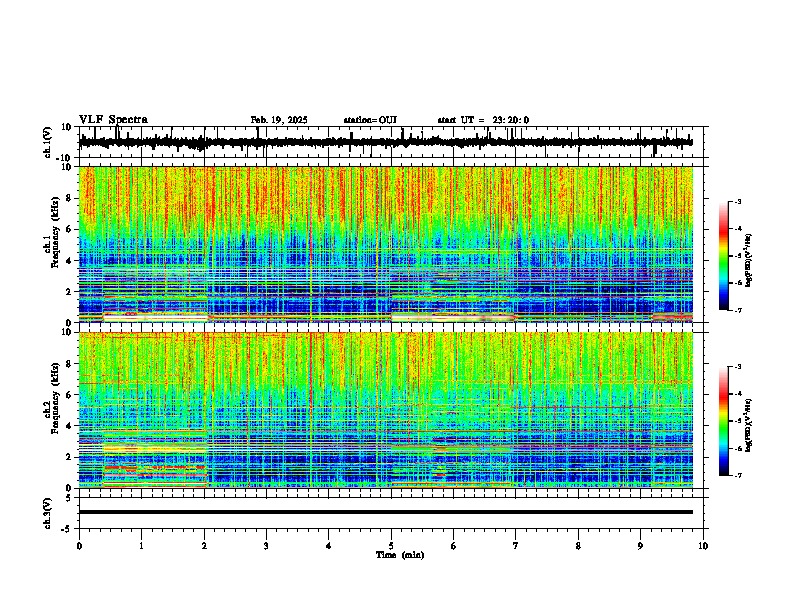The image size is (792, 612).
Task: Click the "9" tick on the Time axis
Action: tap(640, 546)
